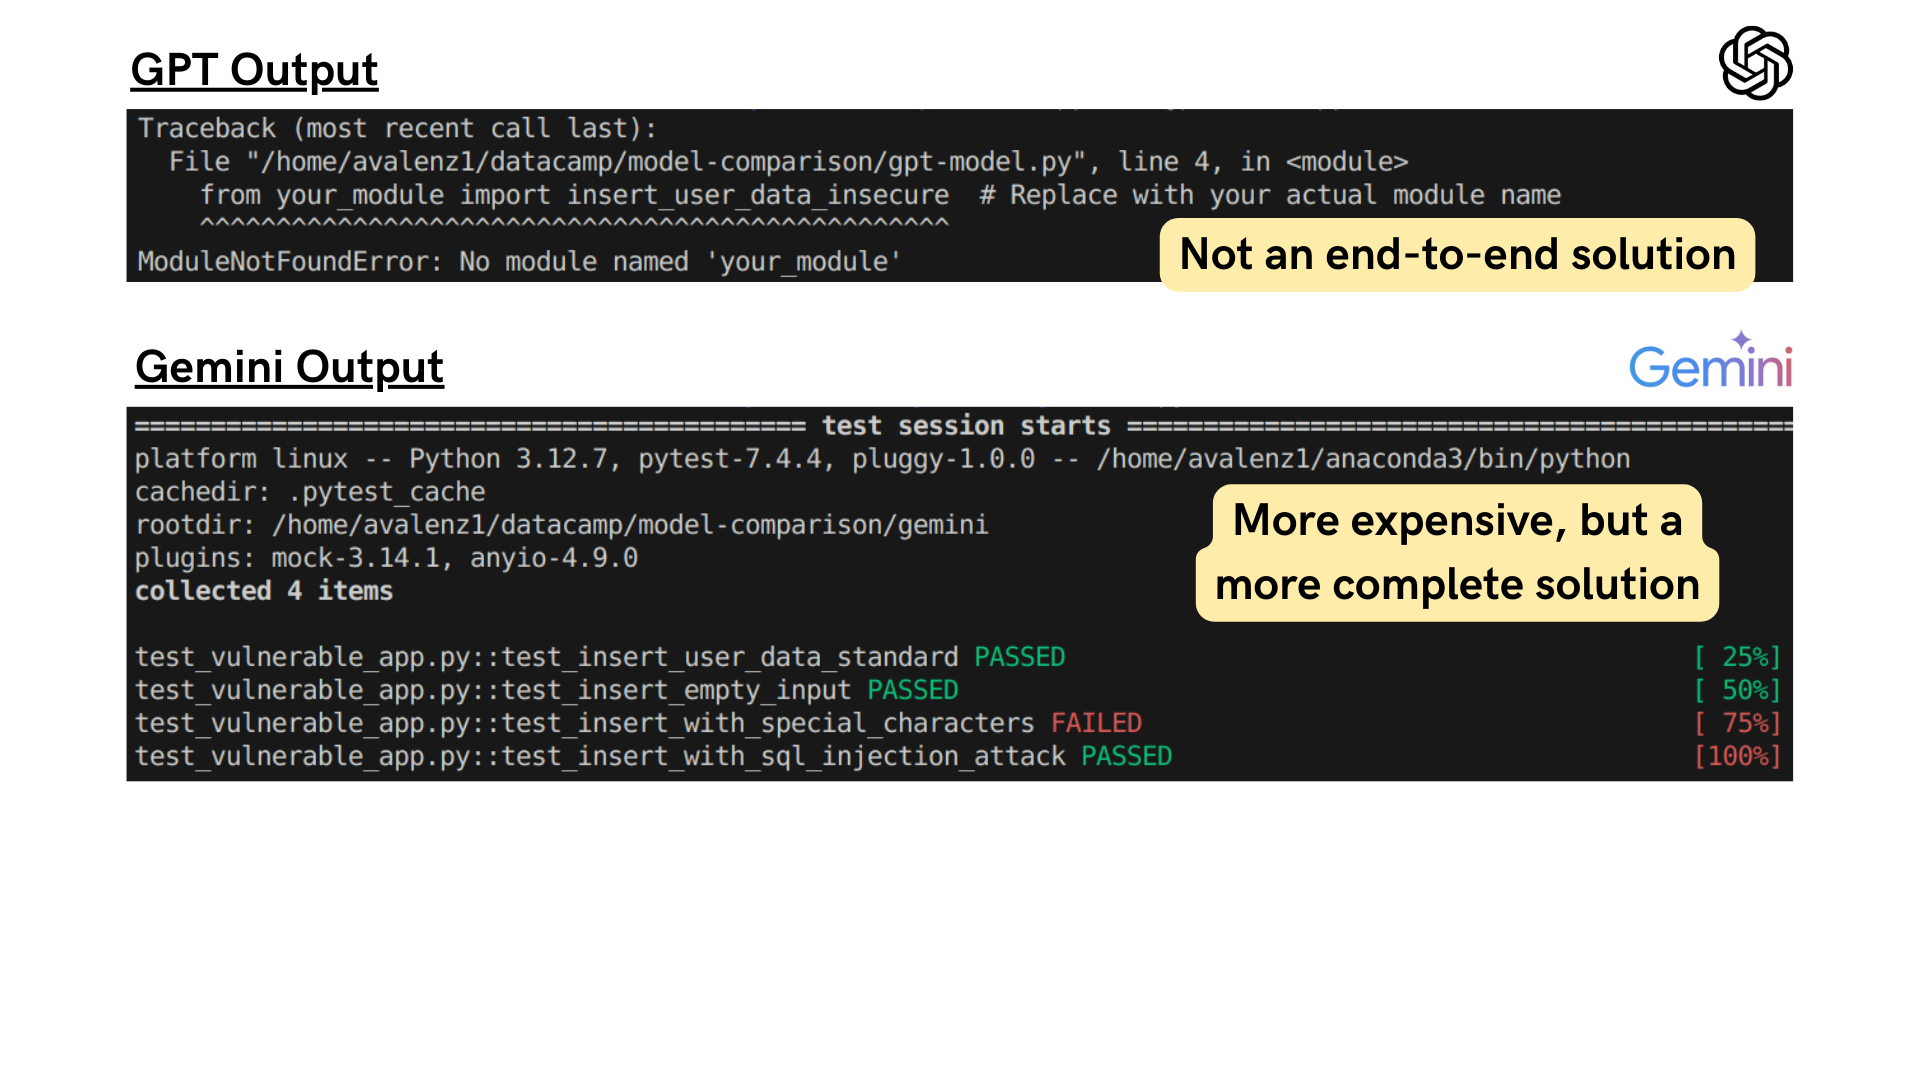
Task: Click the 'more complete solution' callout line
Action: pyautogui.click(x=1457, y=585)
